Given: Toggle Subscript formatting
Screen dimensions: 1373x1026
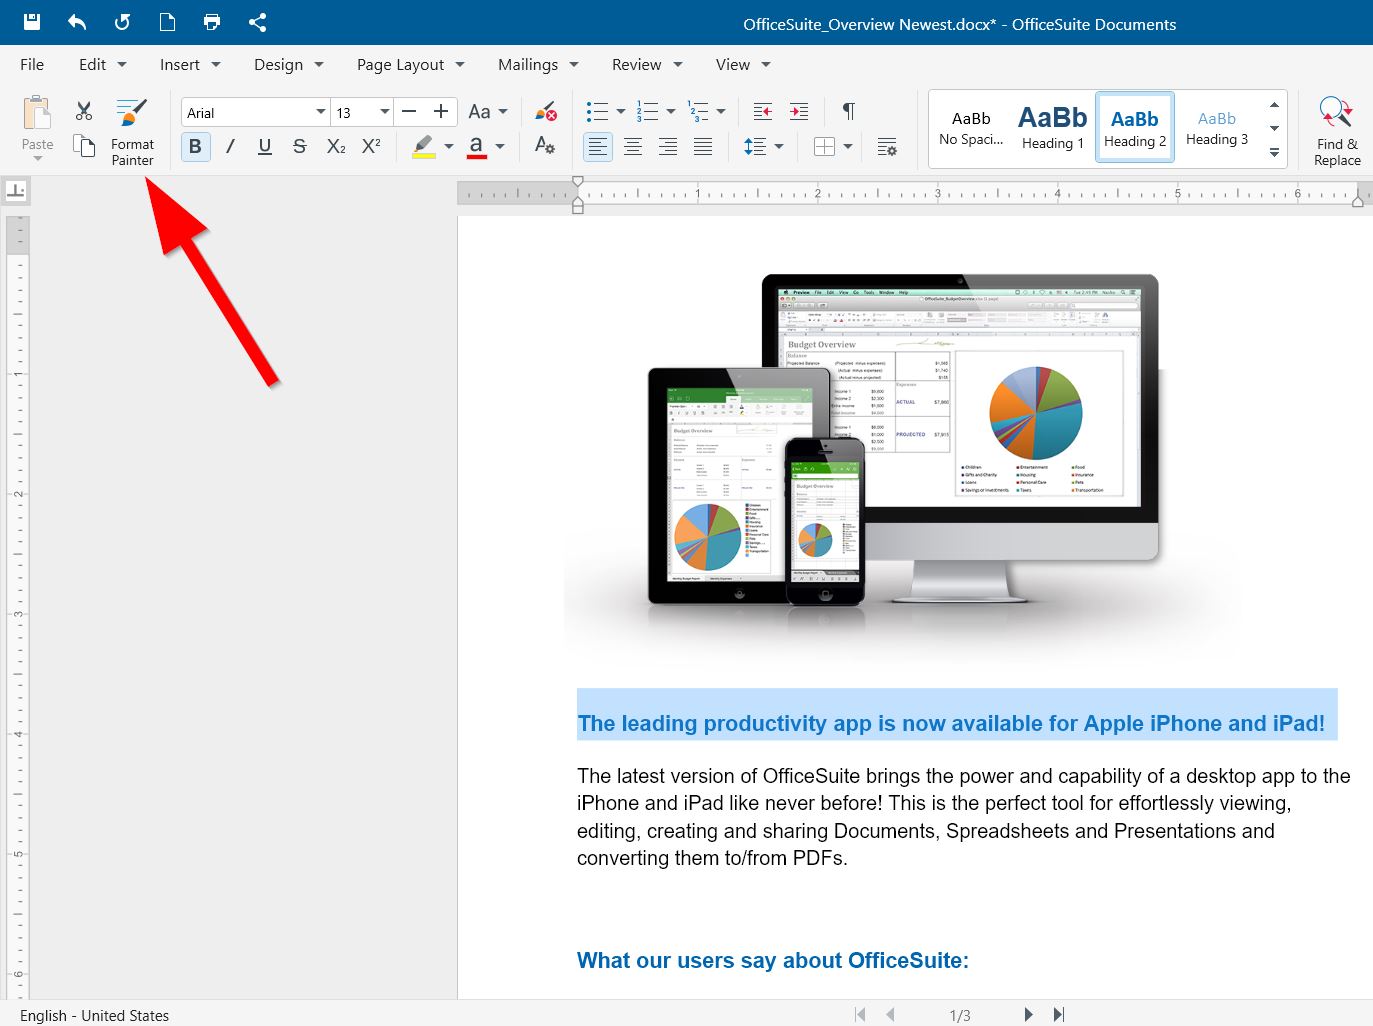Looking at the screenshot, I should click(x=336, y=146).
